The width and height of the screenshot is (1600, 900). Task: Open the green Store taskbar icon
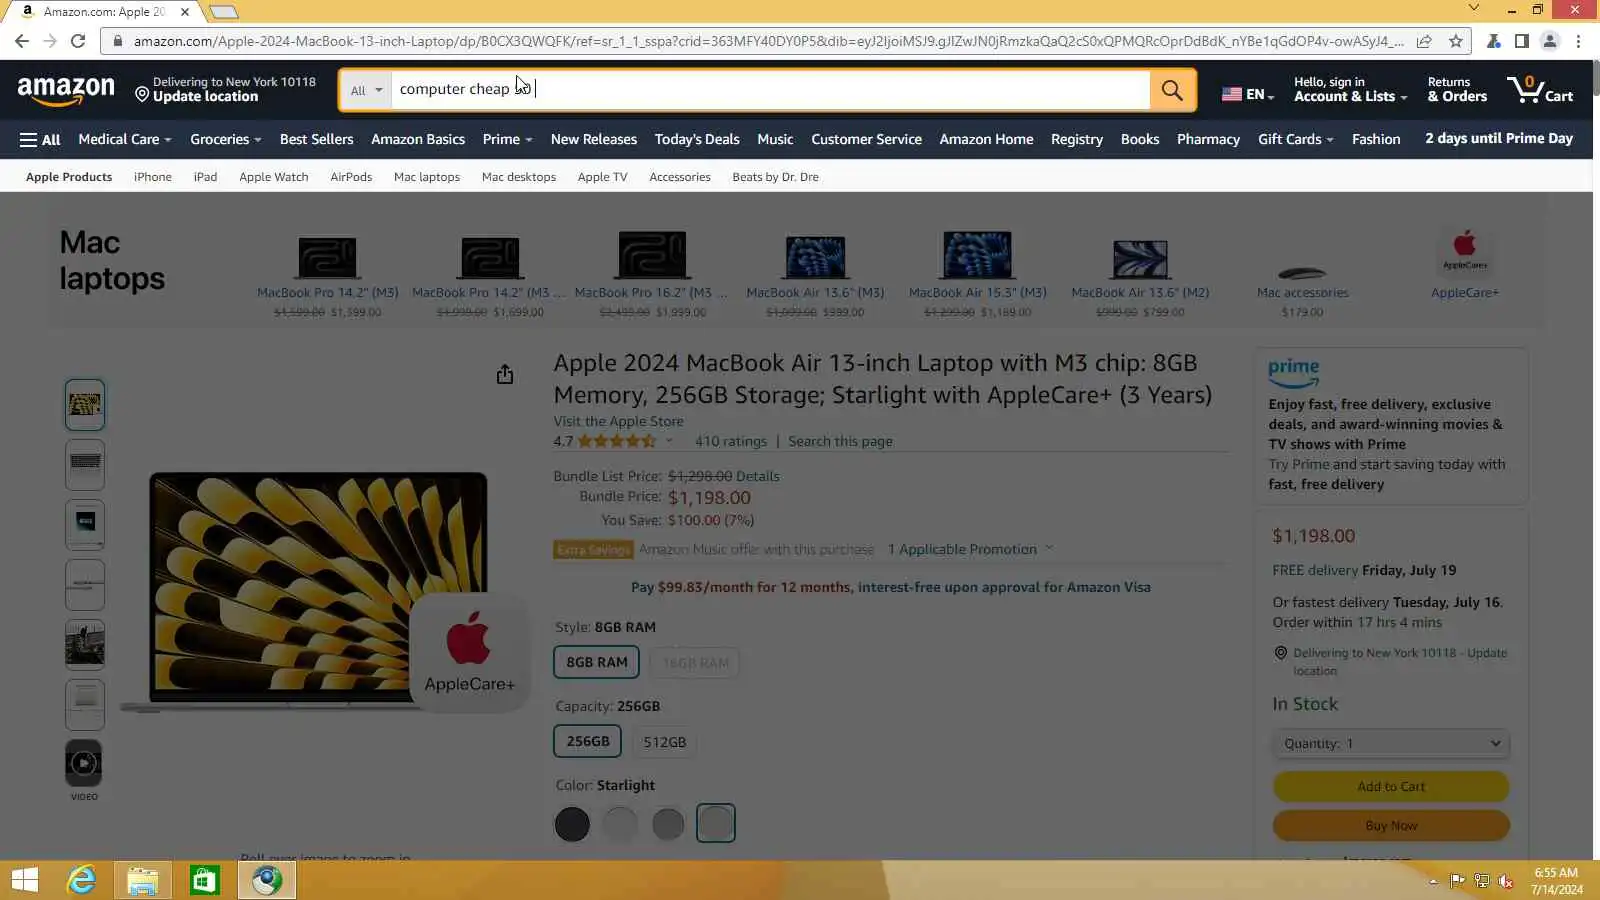204,880
